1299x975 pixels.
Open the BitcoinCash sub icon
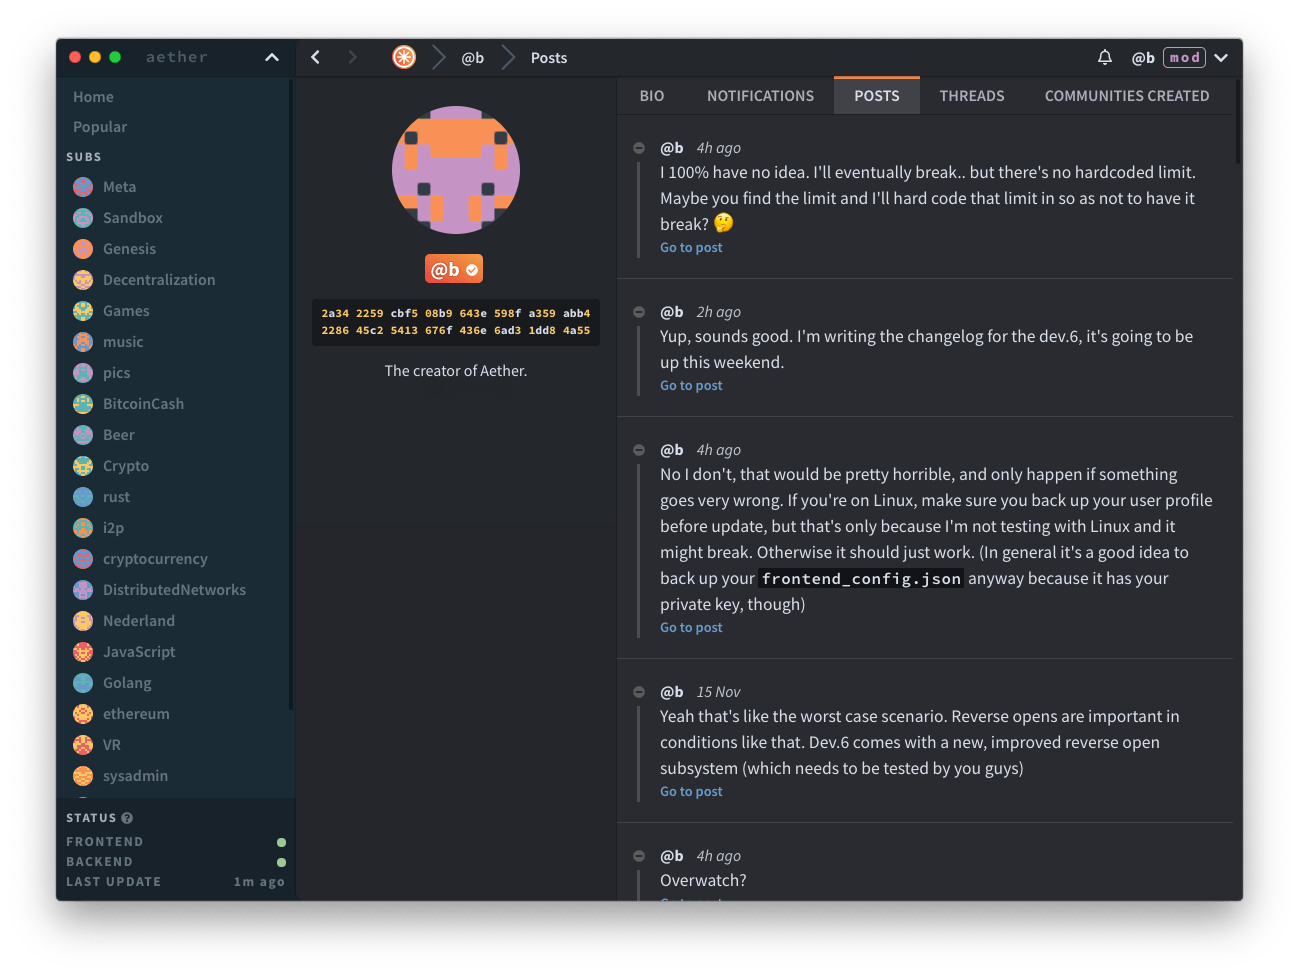click(83, 404)
